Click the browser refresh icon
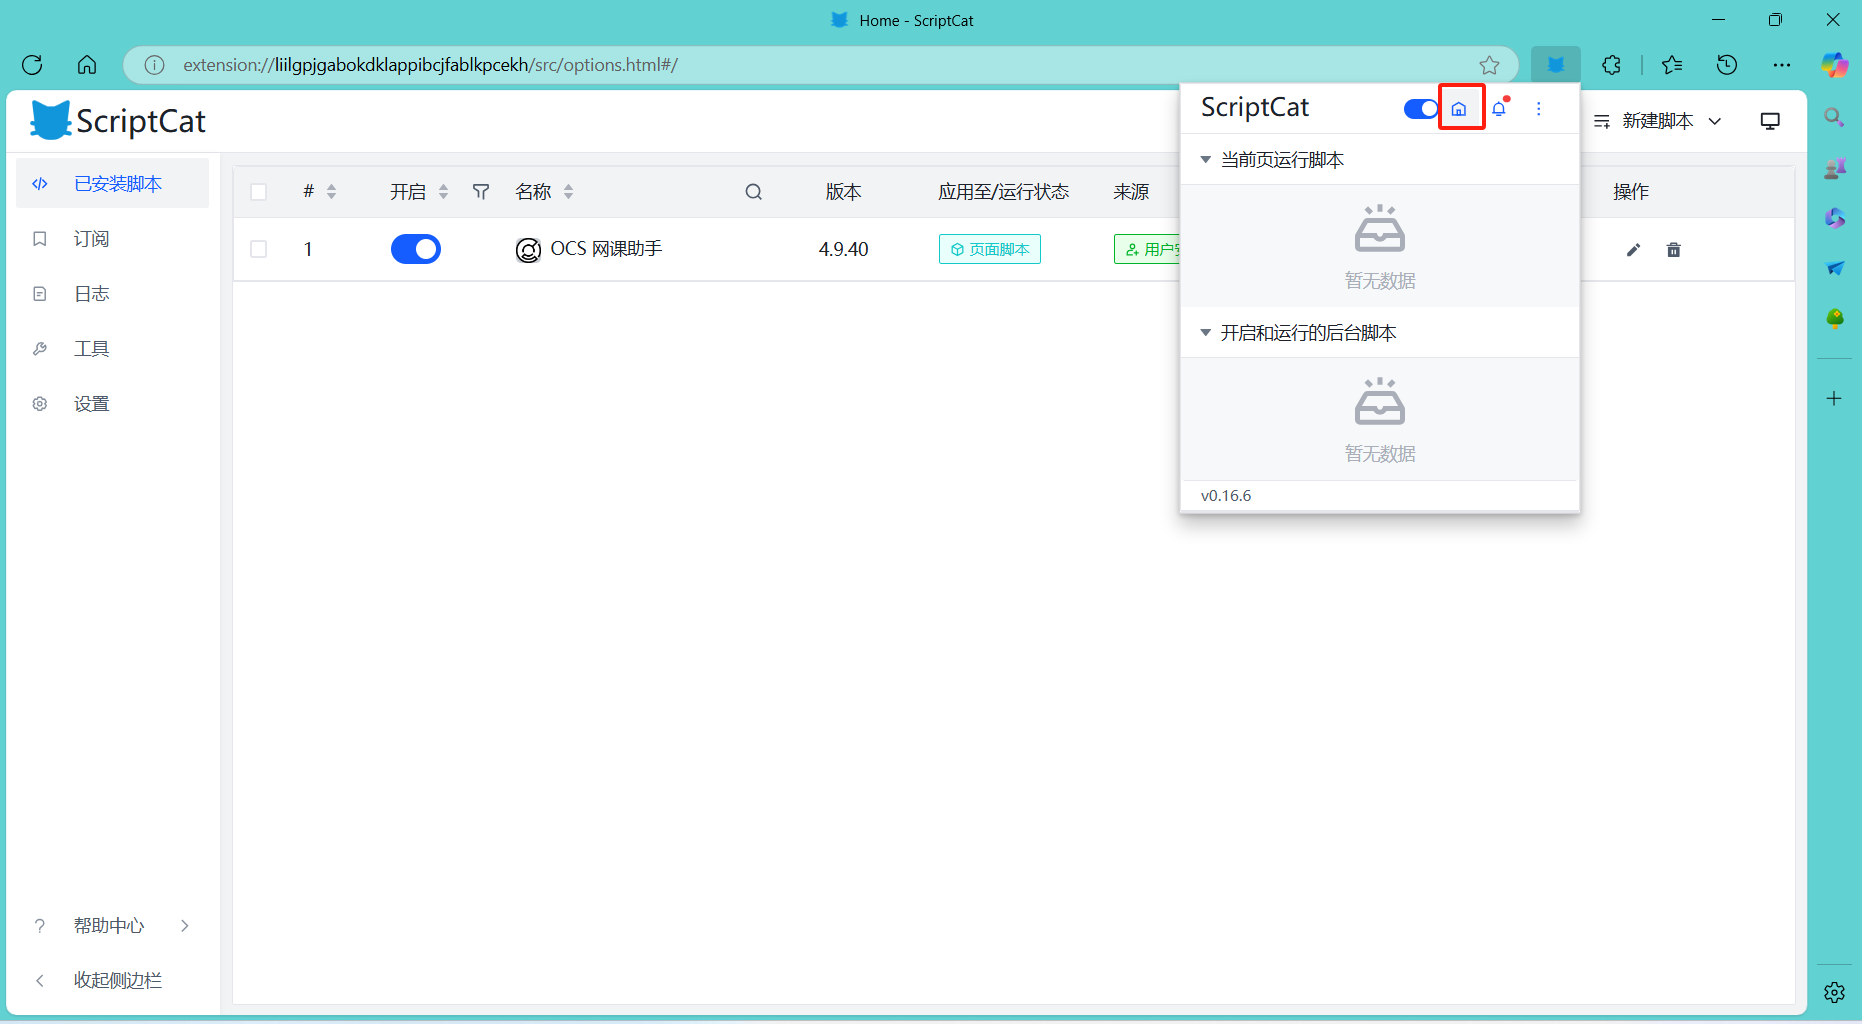1862x1024 pixels. tap(32, 65)
